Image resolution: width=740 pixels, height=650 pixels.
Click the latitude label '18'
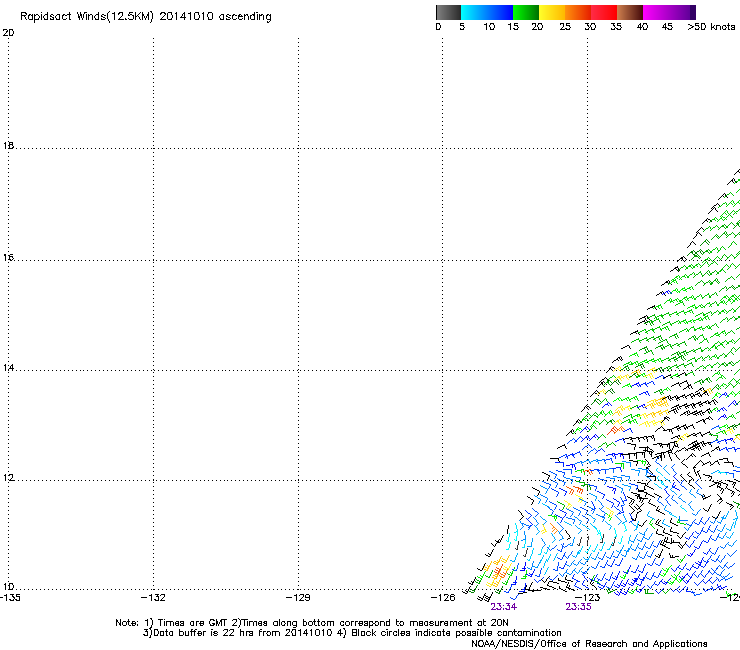coord(8,145)
